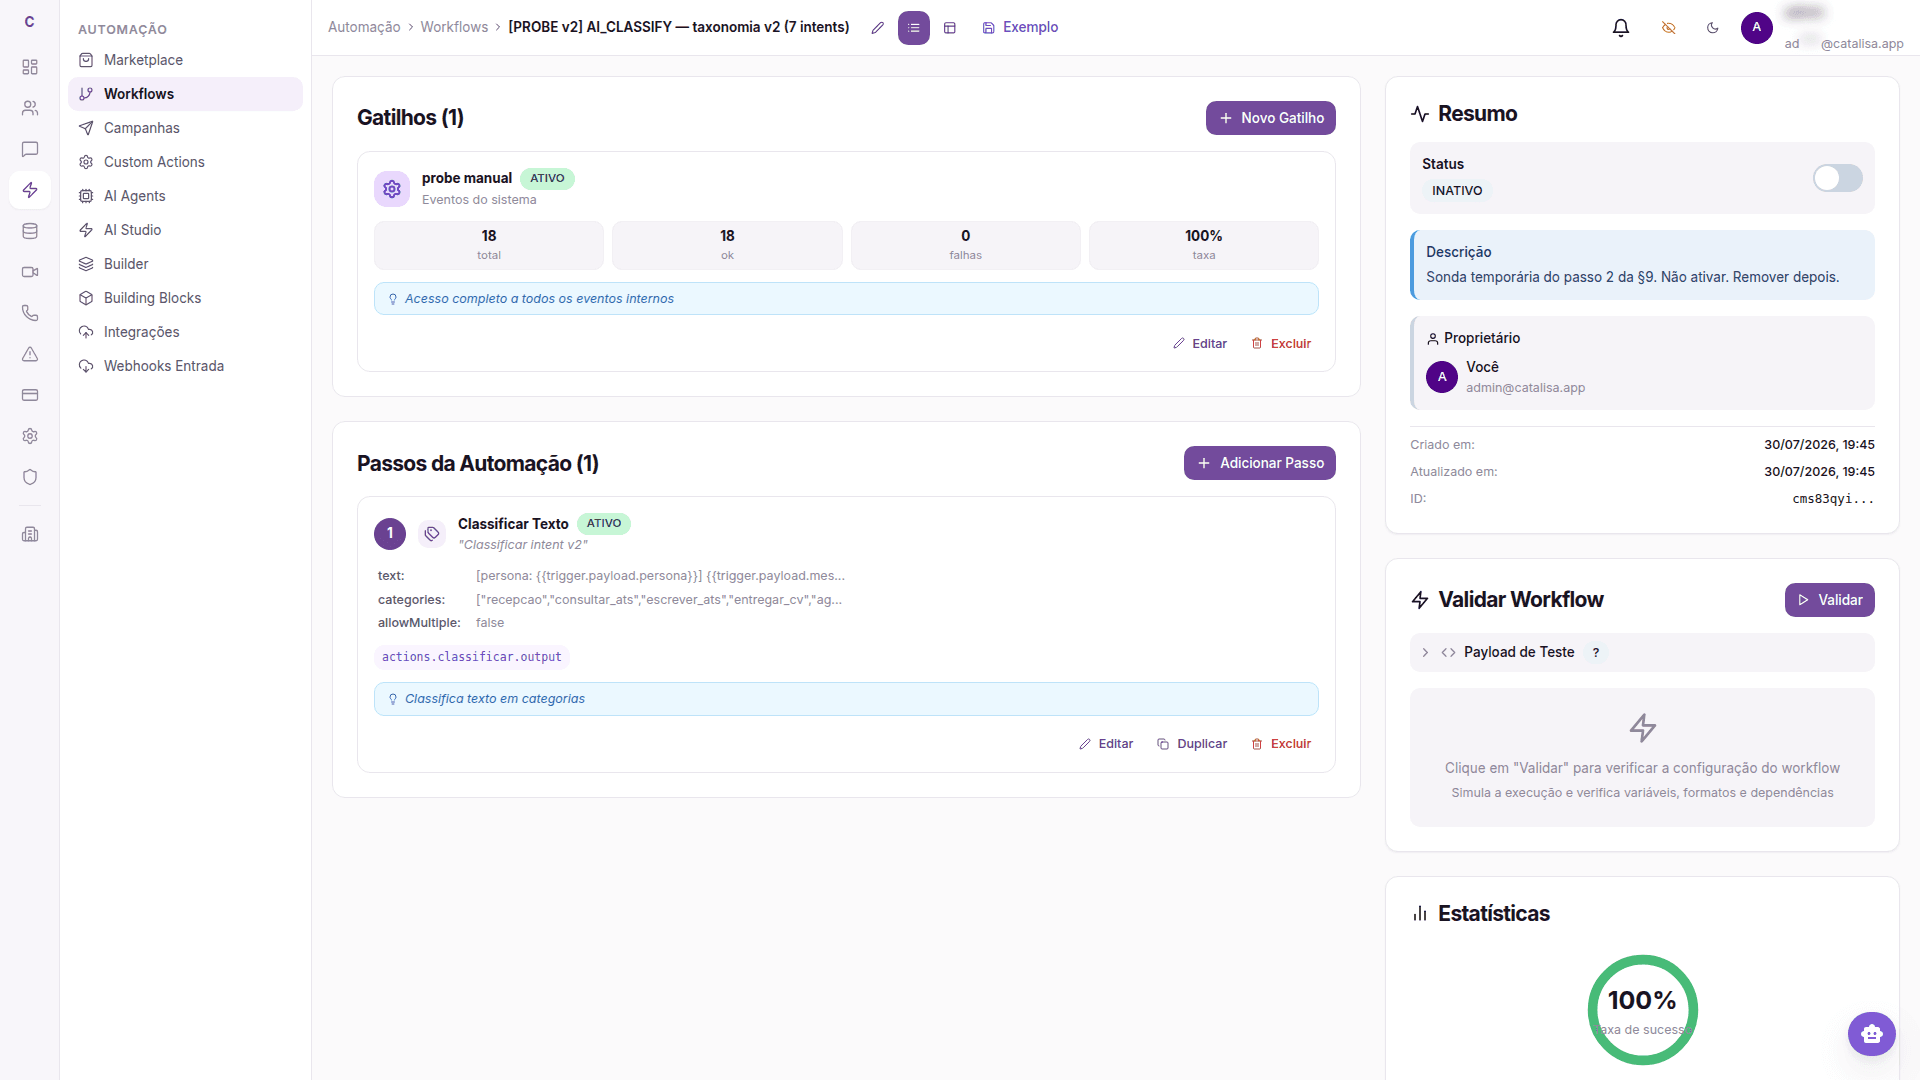Delete the probe manual trigger
The height and width of the screenshot is (1080, 1920).
[x=1281, y=344]
